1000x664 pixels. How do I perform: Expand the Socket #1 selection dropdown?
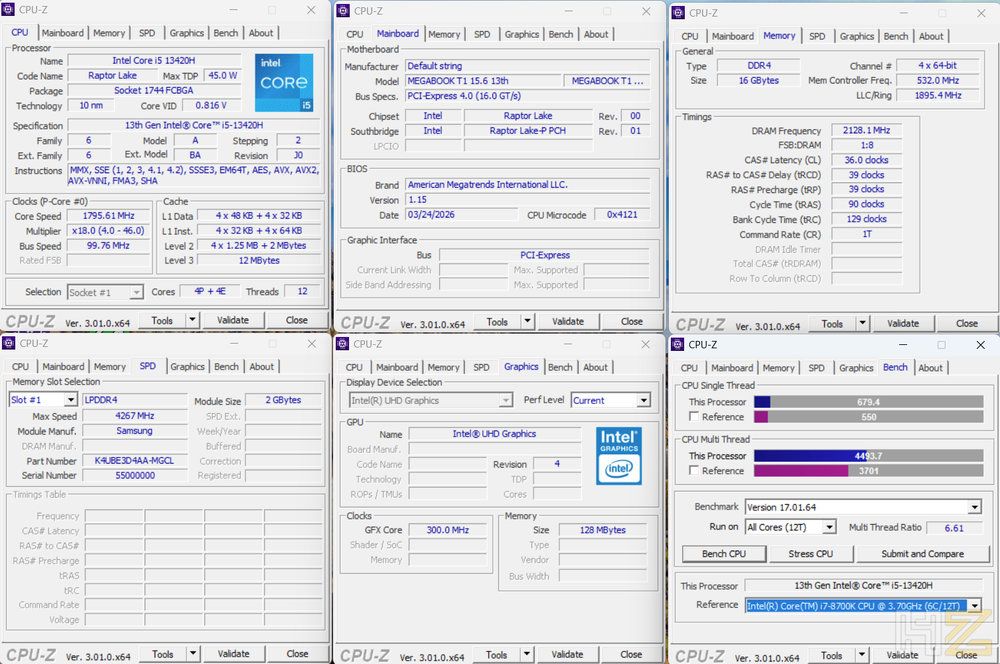pyautogui.click(x=136, y=292)
